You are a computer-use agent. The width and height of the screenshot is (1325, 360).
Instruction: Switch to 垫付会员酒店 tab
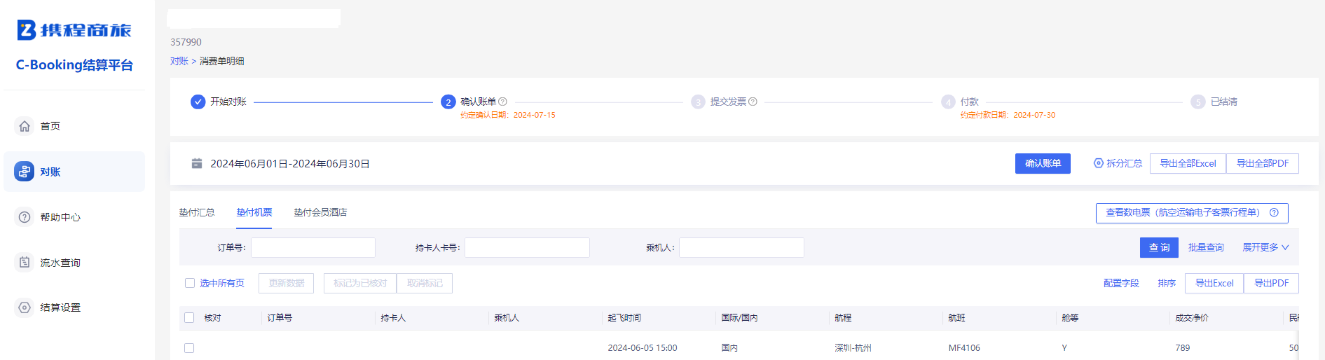[320, 213]
